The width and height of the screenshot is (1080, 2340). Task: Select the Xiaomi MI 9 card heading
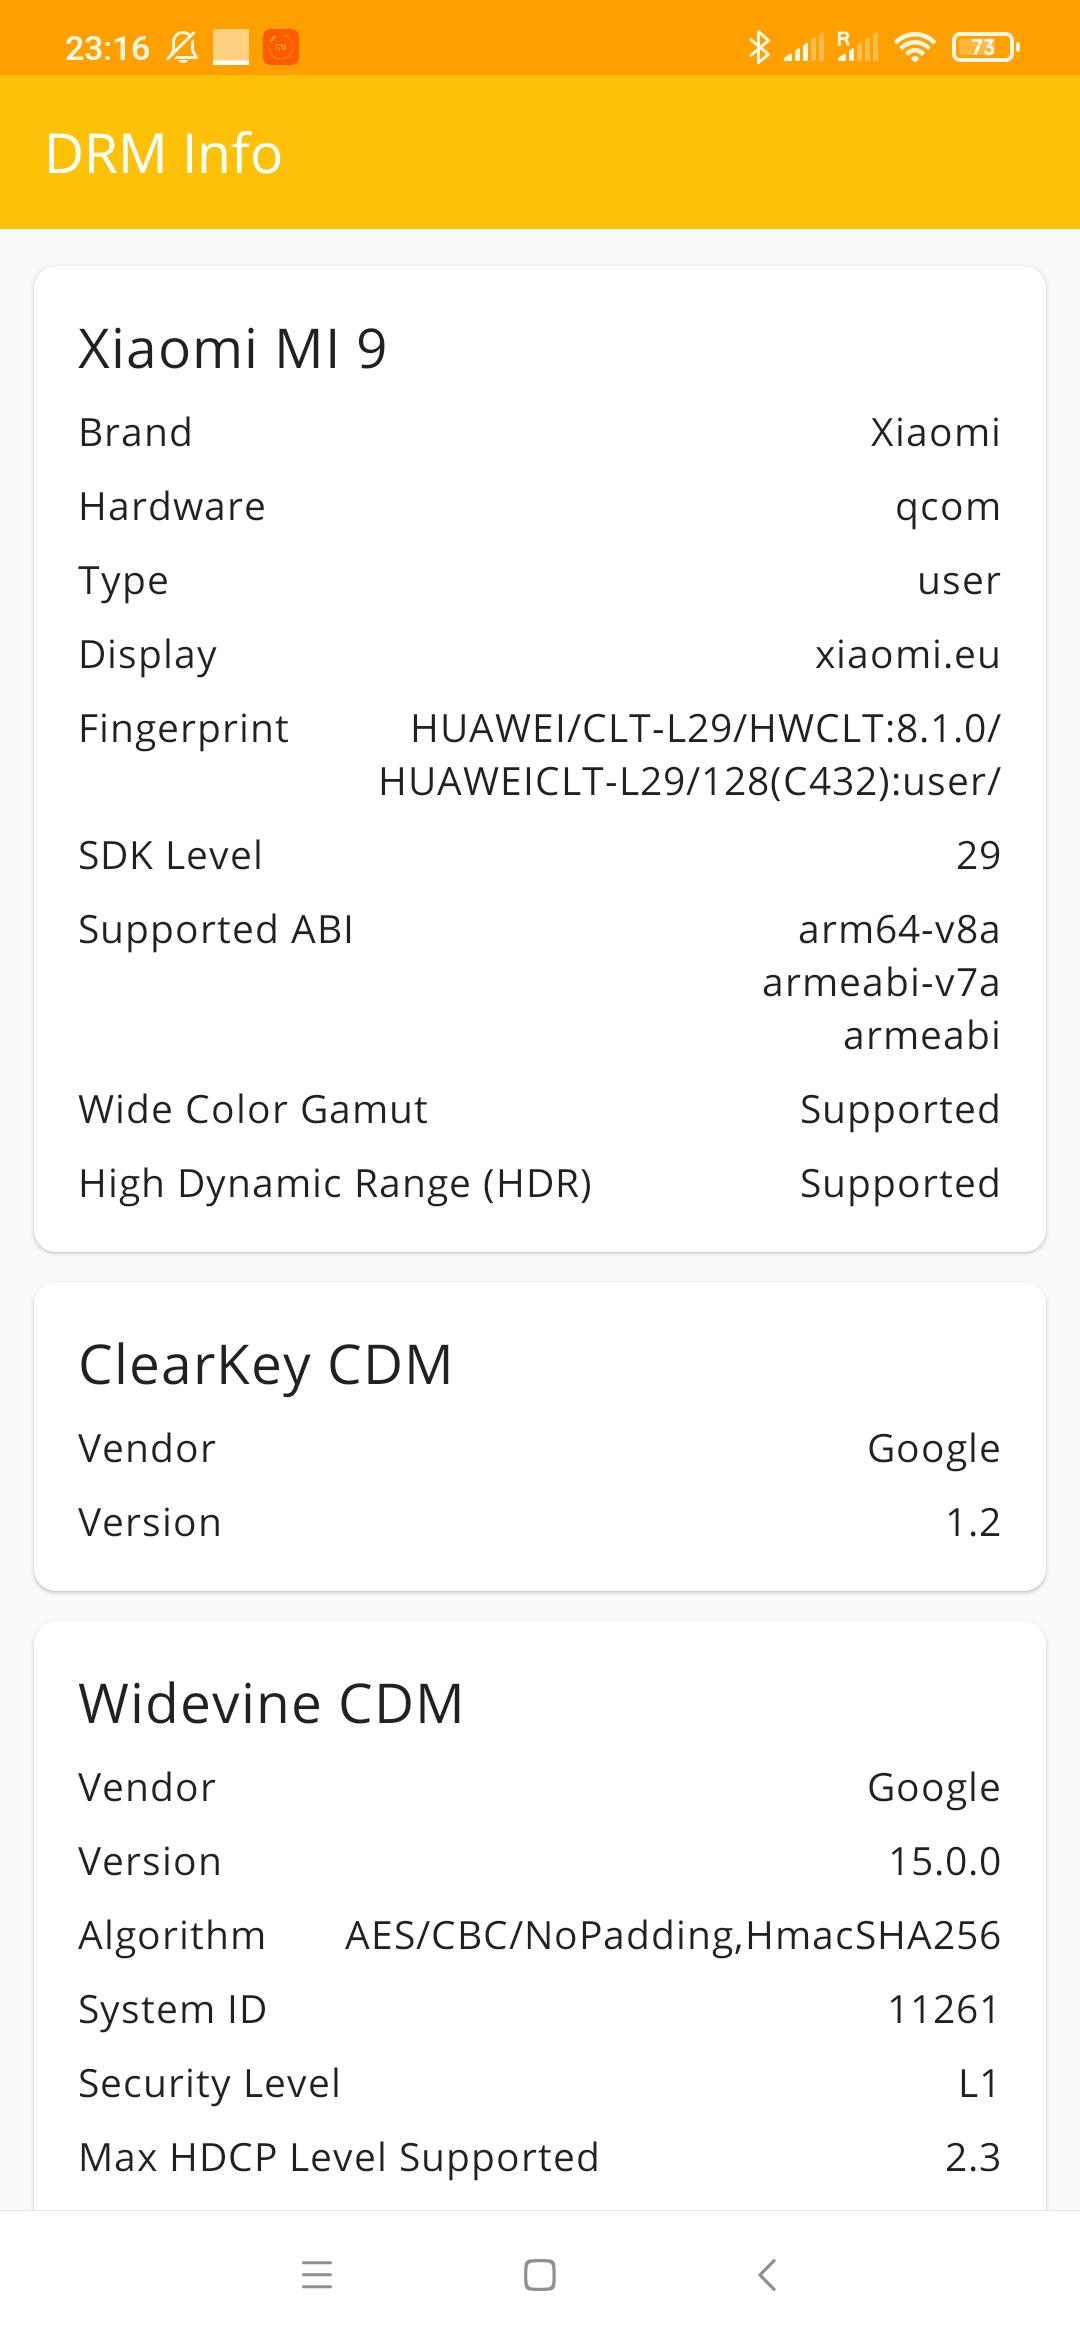pyautogui.click(x=233, y=349)
